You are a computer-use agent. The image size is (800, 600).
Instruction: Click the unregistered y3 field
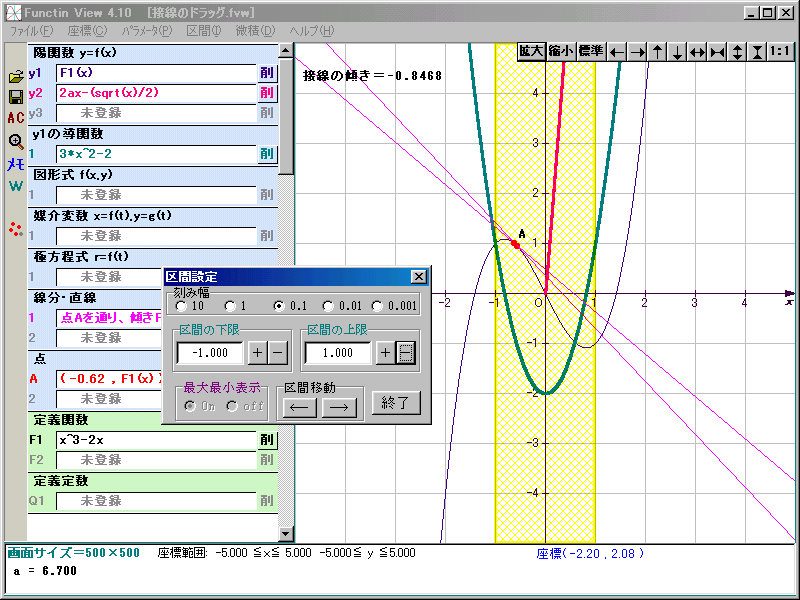pos(156,113)
